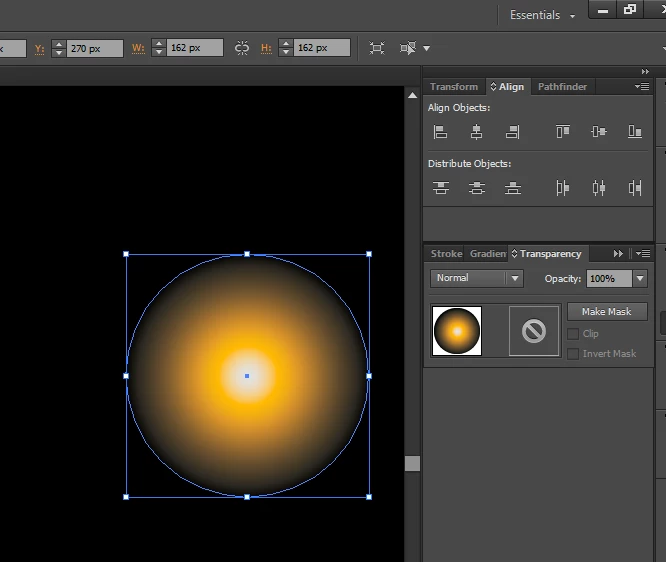This screenshot has height=562, width=666.
Task: Click Horizontal Distribute Right icon
Action: click(x=634, y=187)
